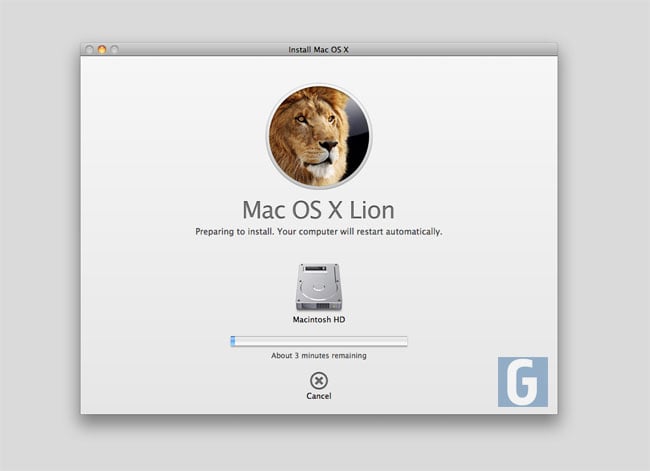
Task: Click the "Macintosh HD" drive label
Action: (x=319, y=320)
